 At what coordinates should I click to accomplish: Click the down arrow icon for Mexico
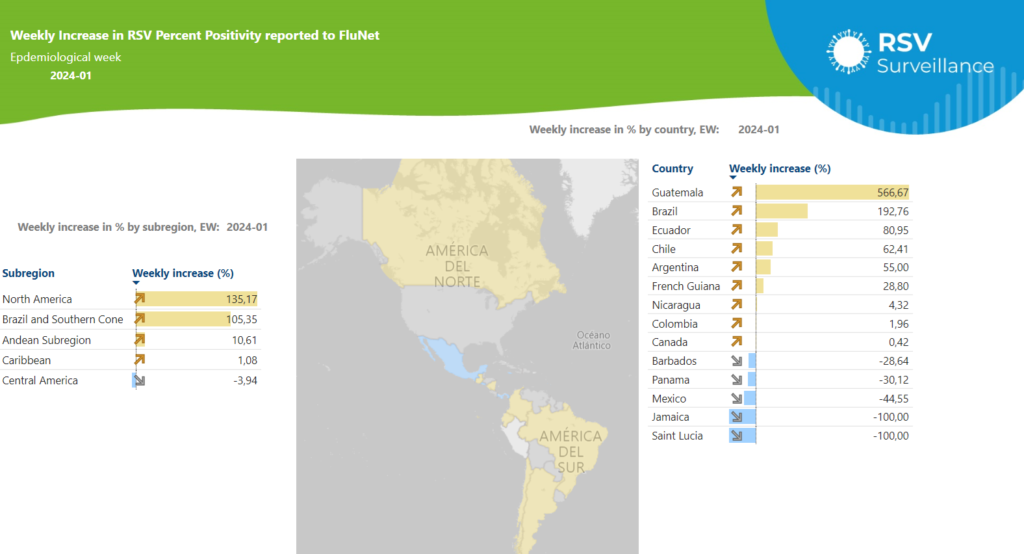point(737,399)
